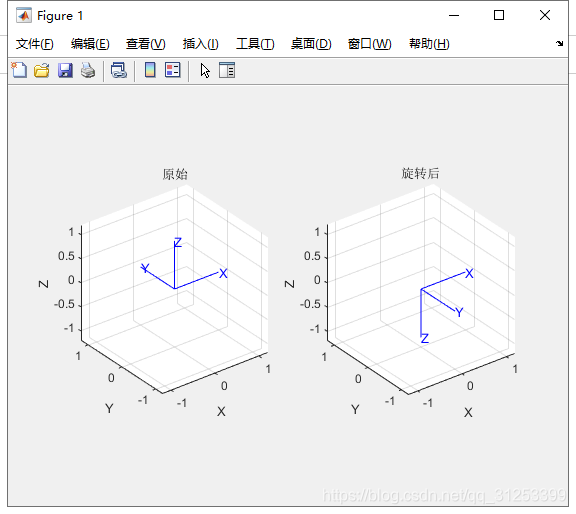
Task: Open the 桌面(D) menu
Action: point(311,44)
